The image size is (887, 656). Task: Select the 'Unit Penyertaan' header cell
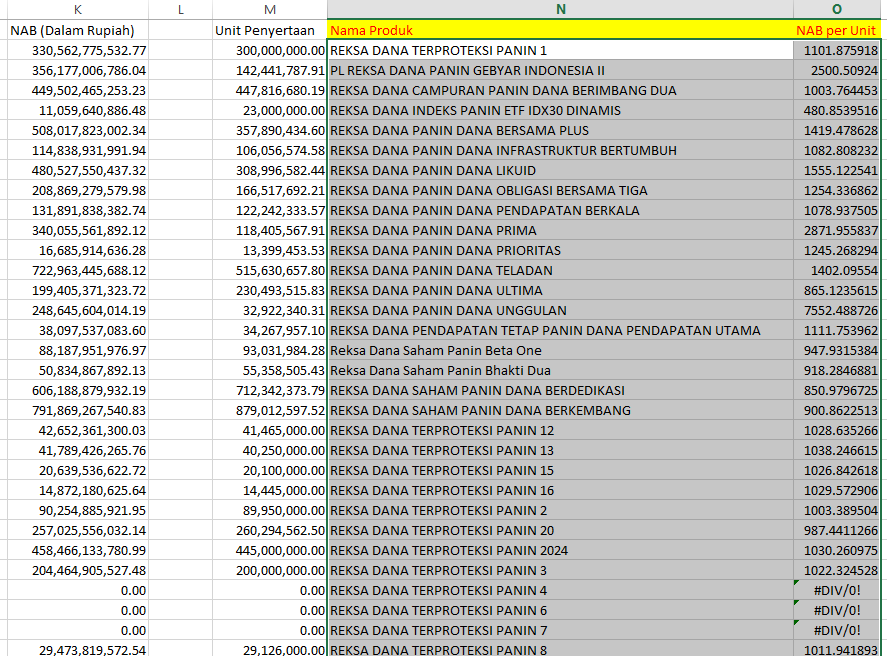pos(269,30)
